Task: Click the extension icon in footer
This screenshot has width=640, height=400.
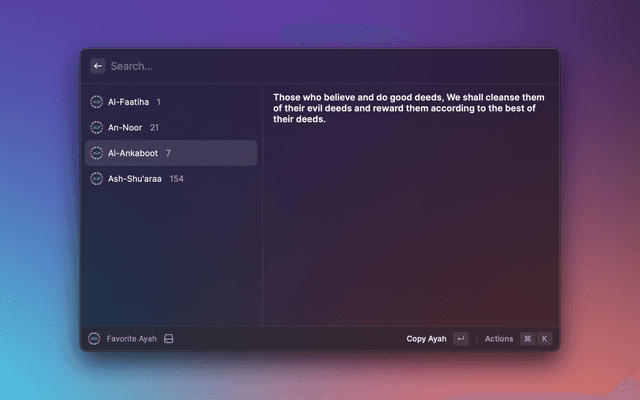Action: tap(95, 339)
